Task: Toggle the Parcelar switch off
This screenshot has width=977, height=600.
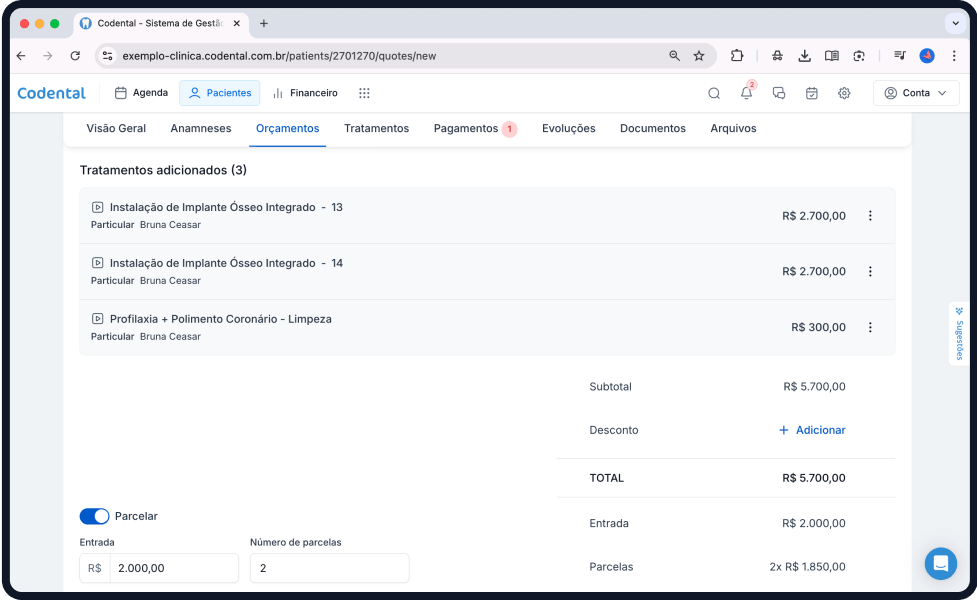Action: (94, 516)
